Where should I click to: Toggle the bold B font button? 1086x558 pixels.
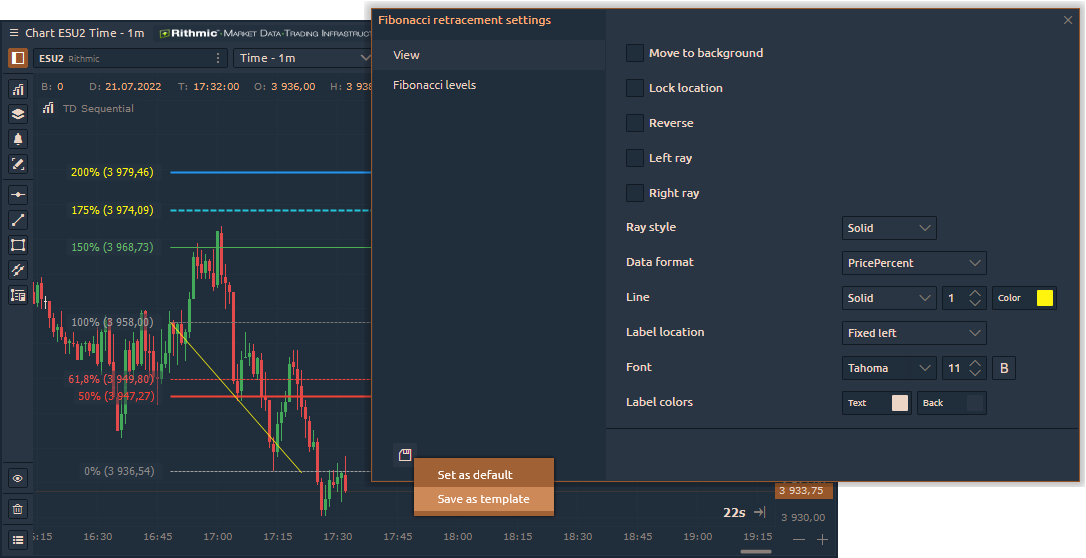(1004, 368)
